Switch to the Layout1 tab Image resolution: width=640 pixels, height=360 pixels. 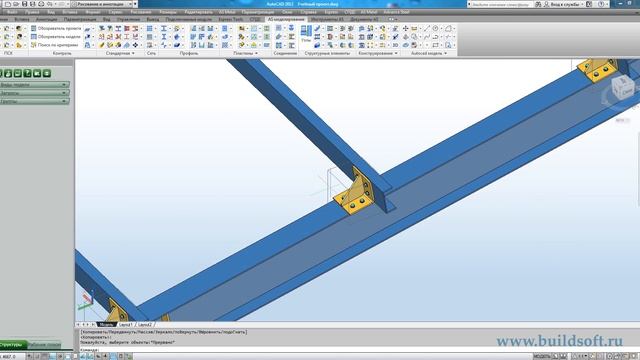[126, 324]
